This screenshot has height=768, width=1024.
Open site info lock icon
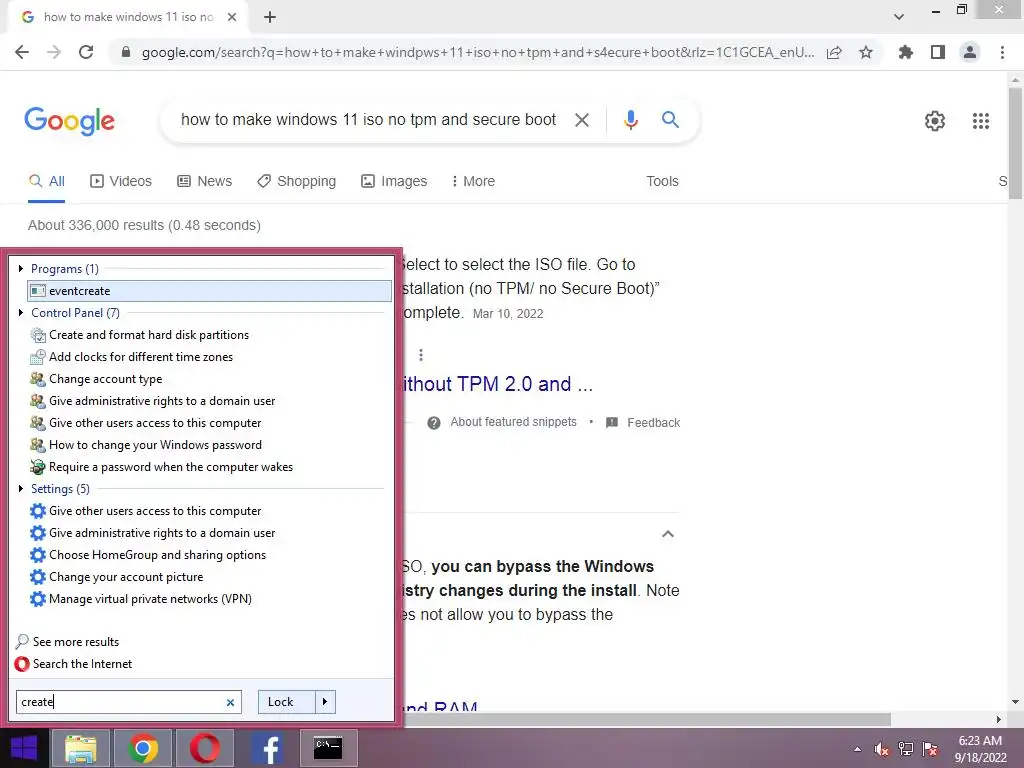(126, 52)
